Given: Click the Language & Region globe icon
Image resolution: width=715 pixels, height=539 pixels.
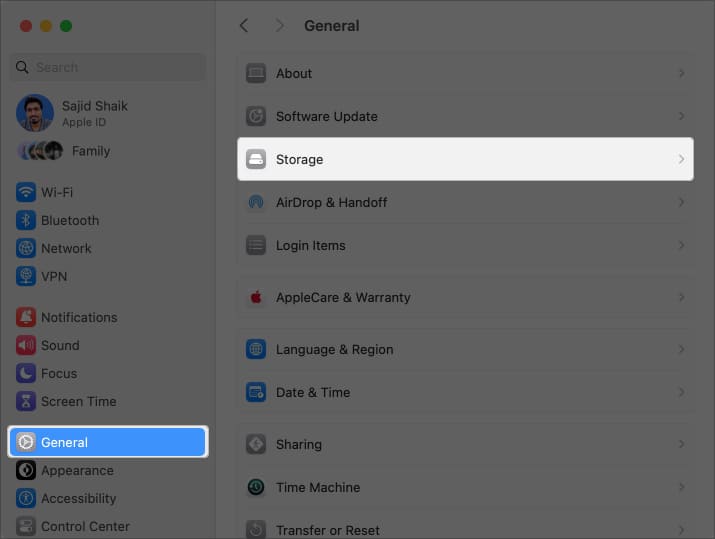Looking at the screenshot, I should click(x=256, y=349).
